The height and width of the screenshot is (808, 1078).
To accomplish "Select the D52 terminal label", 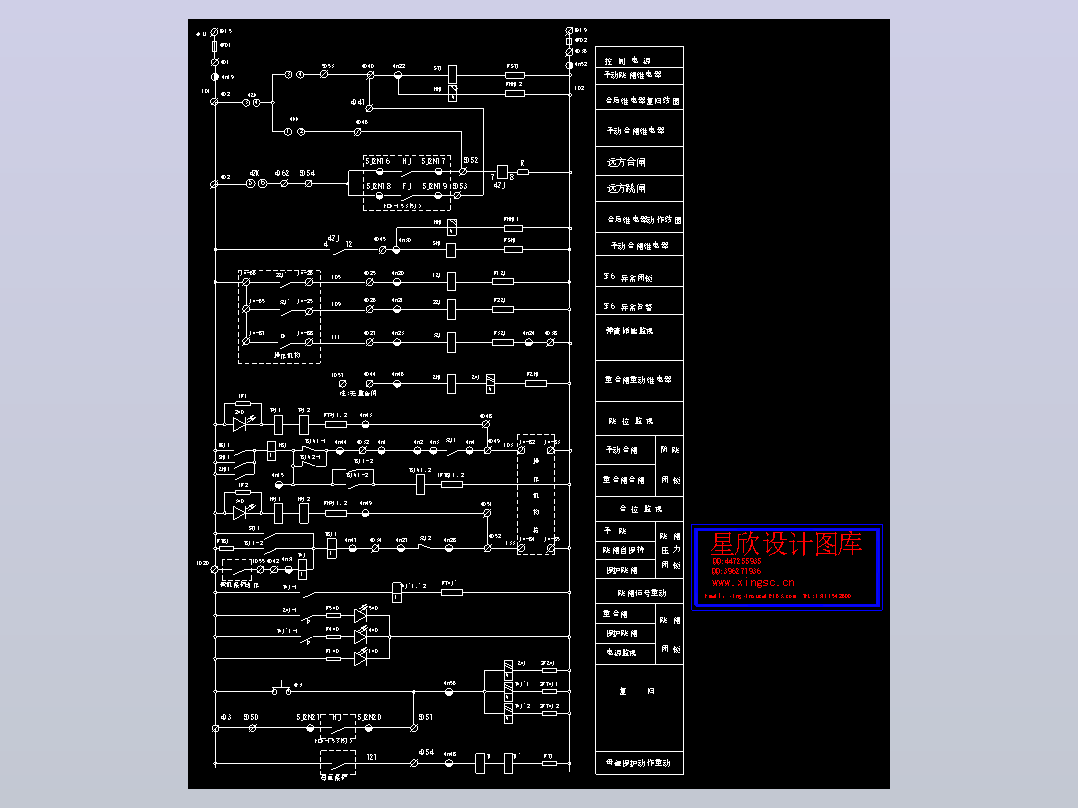I will 471,160.
